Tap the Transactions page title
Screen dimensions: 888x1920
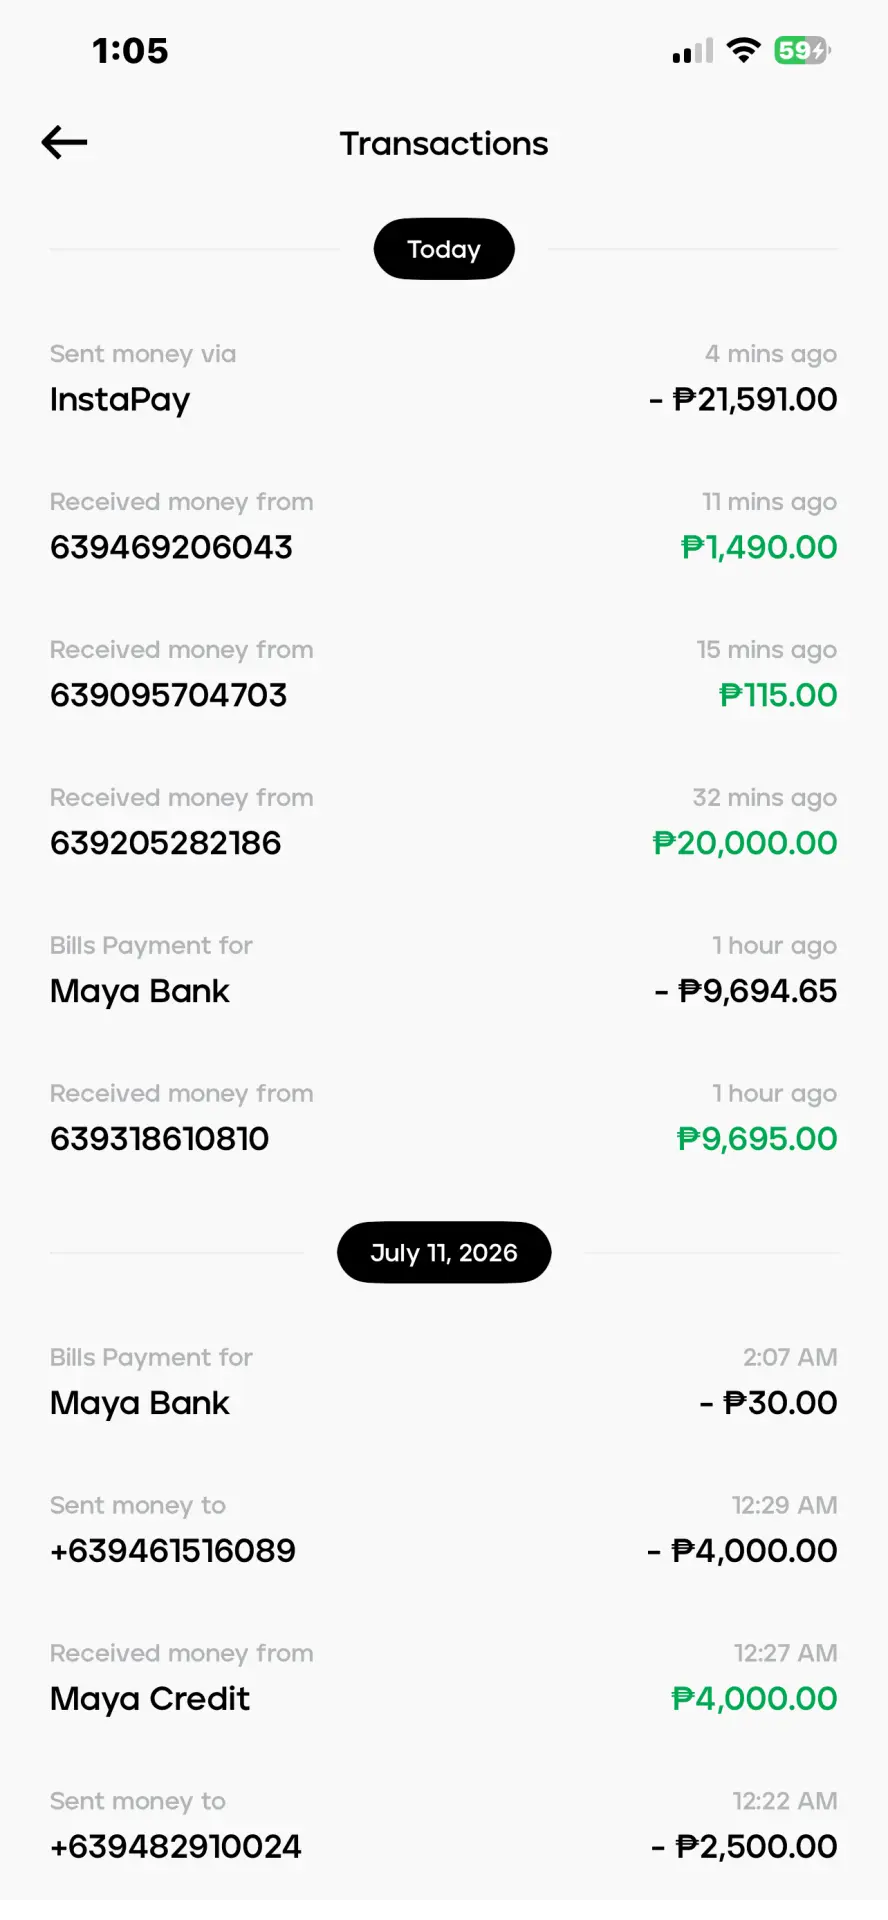click(444, 144)
